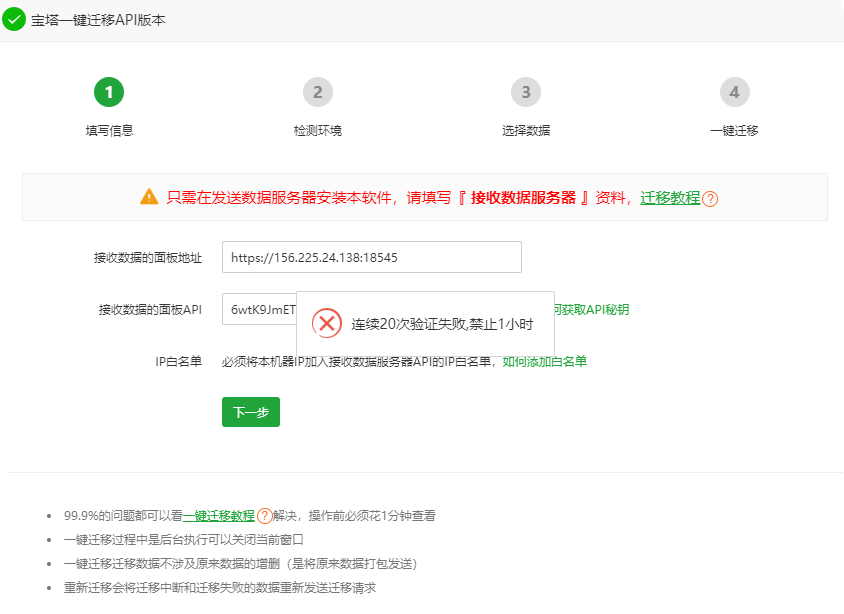Screen dimensions: 844x614
Task: Click the label 接收数据的面板地址
Action: tap(148, 258)
